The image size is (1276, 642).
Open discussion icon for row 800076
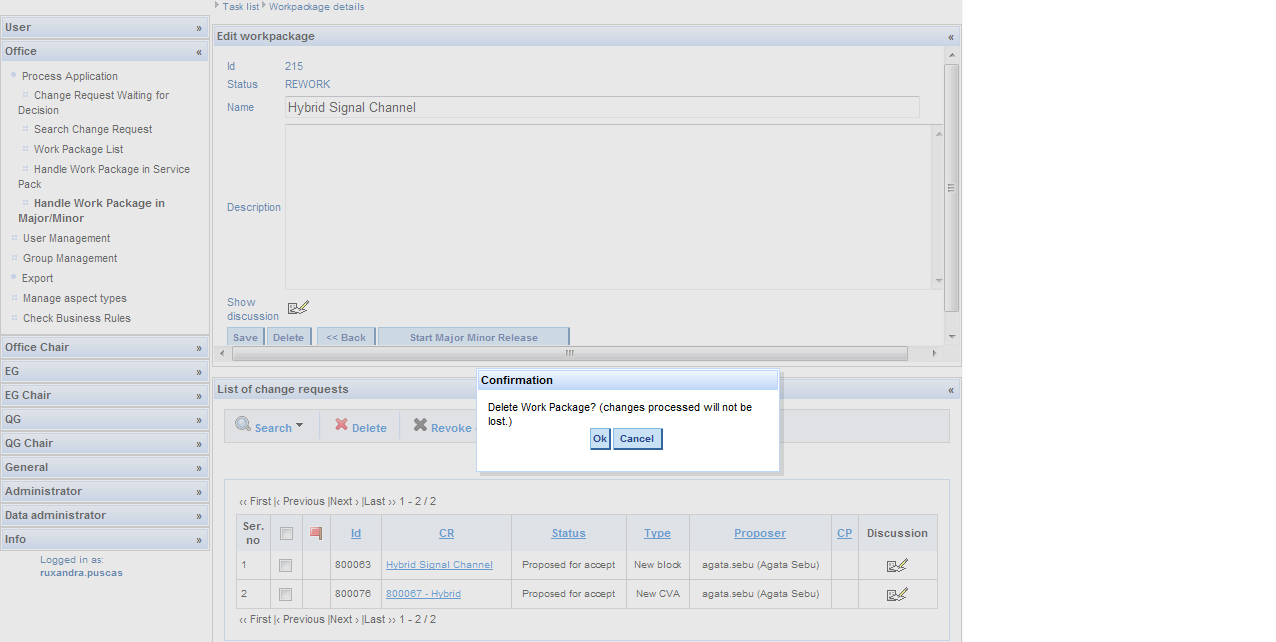tap(897, 594)
